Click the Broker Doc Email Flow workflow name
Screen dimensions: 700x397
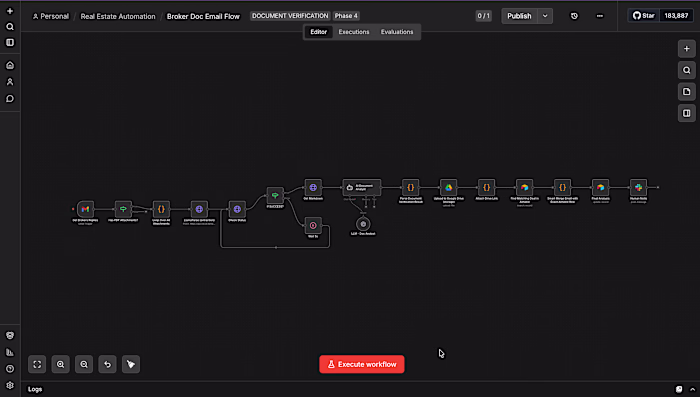click(x=203, y=16)
